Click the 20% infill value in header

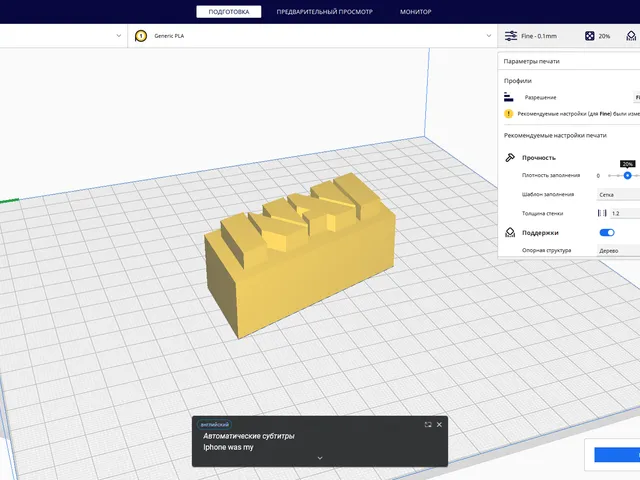[604, 36]
